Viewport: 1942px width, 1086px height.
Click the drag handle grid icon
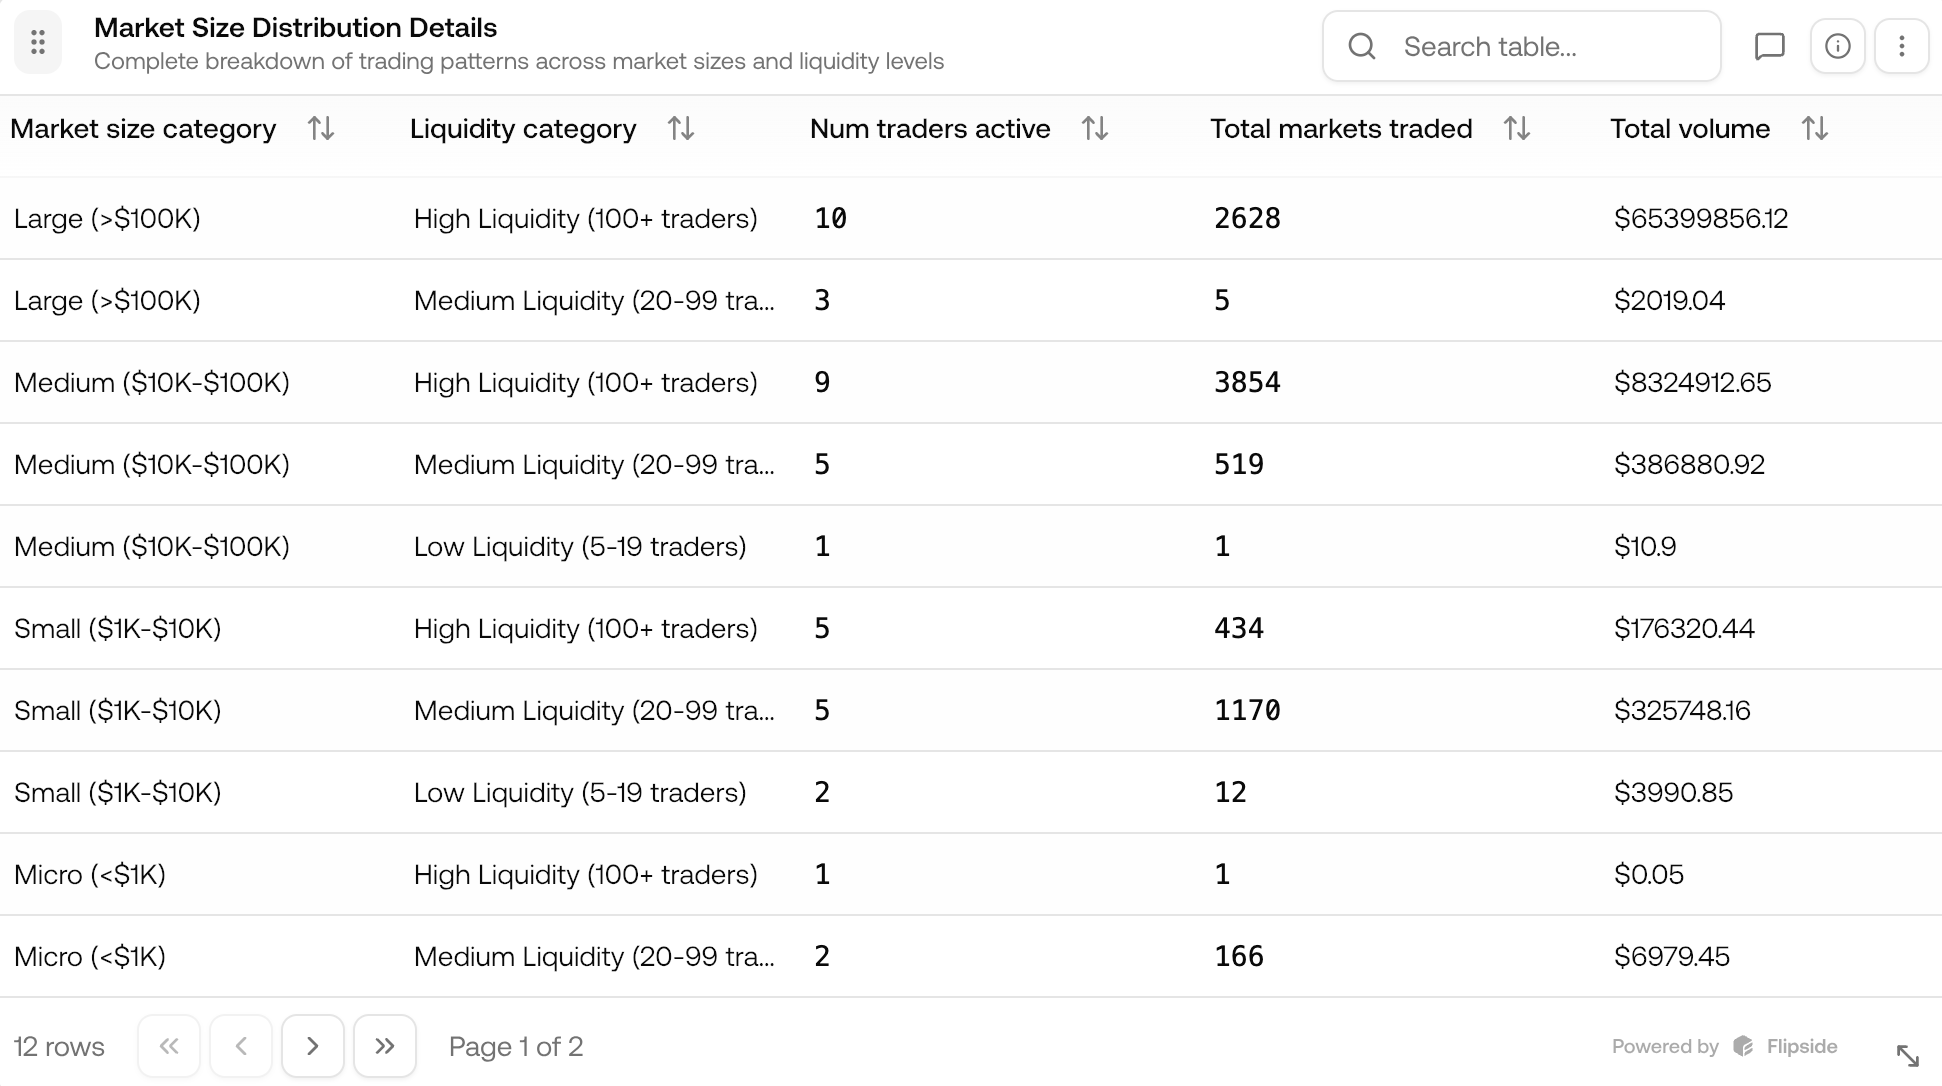pyautogui.click(x=38, y=42)
